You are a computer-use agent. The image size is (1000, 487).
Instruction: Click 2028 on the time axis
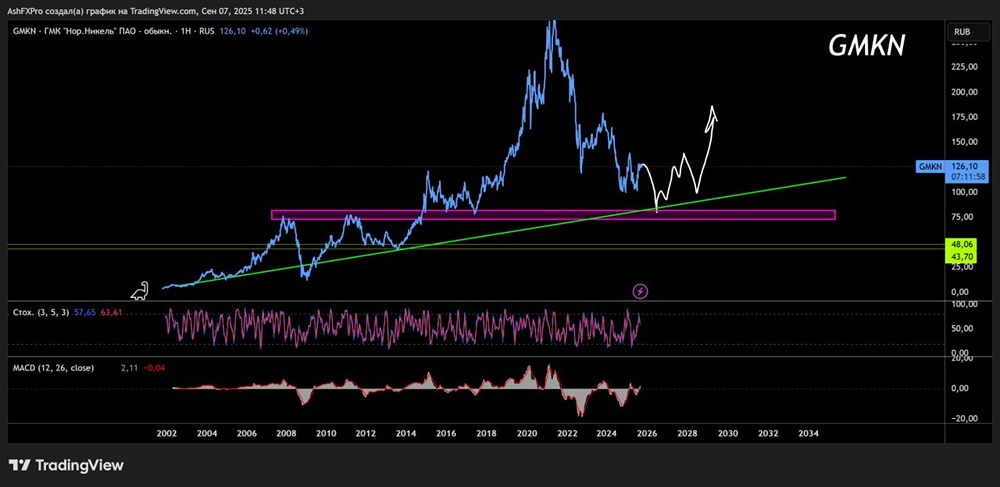[687, 433]
